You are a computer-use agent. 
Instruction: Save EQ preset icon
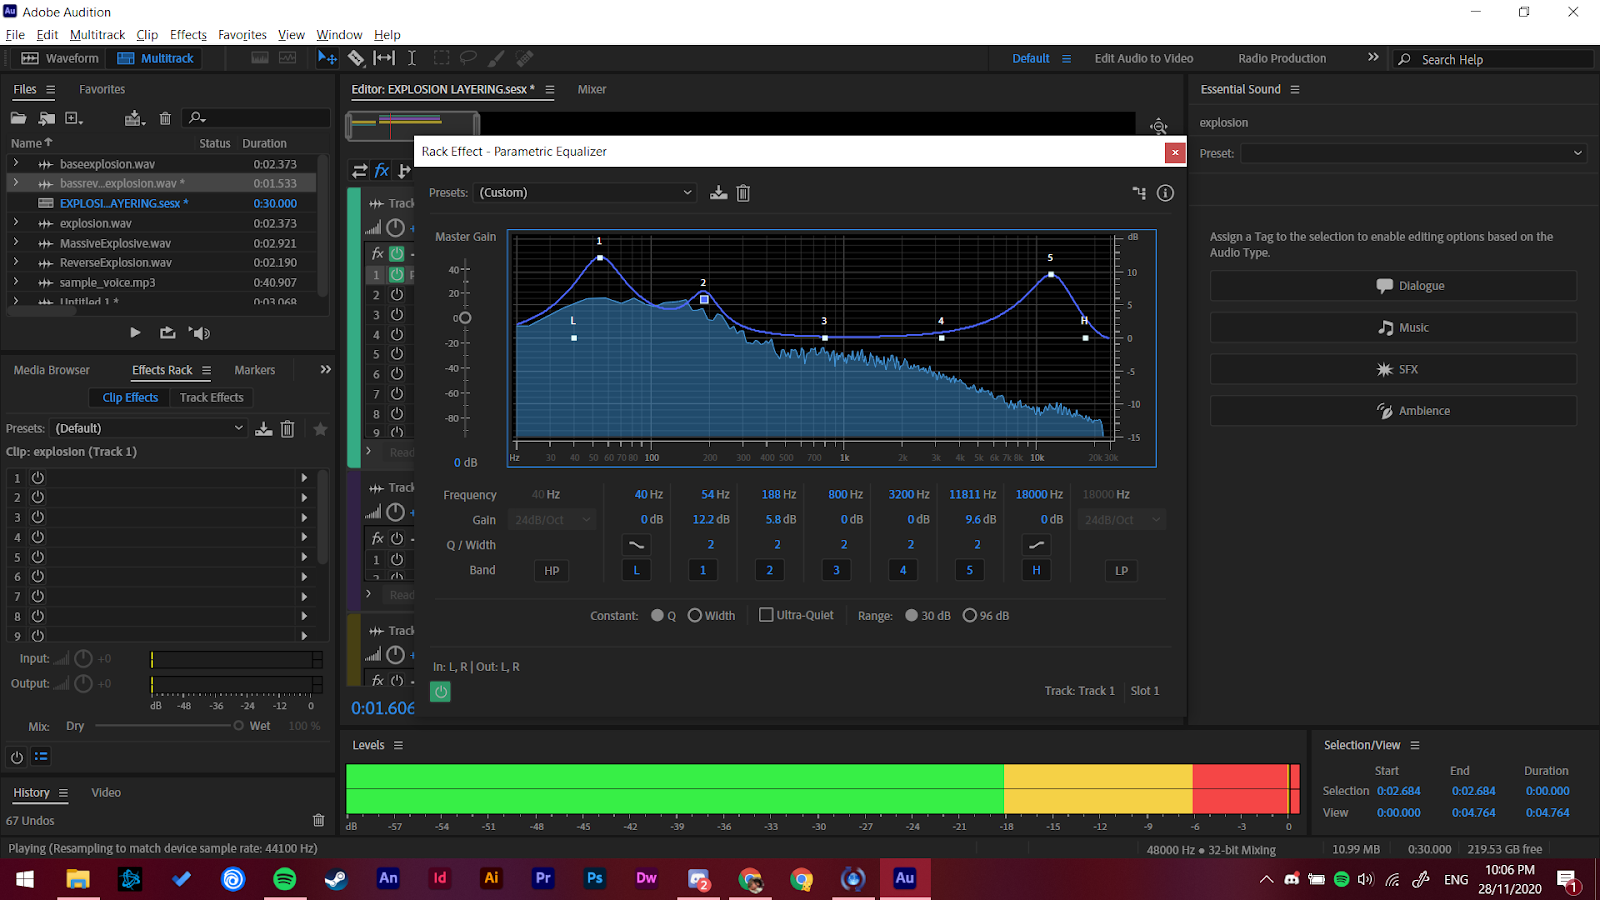(x=718, y=193)
